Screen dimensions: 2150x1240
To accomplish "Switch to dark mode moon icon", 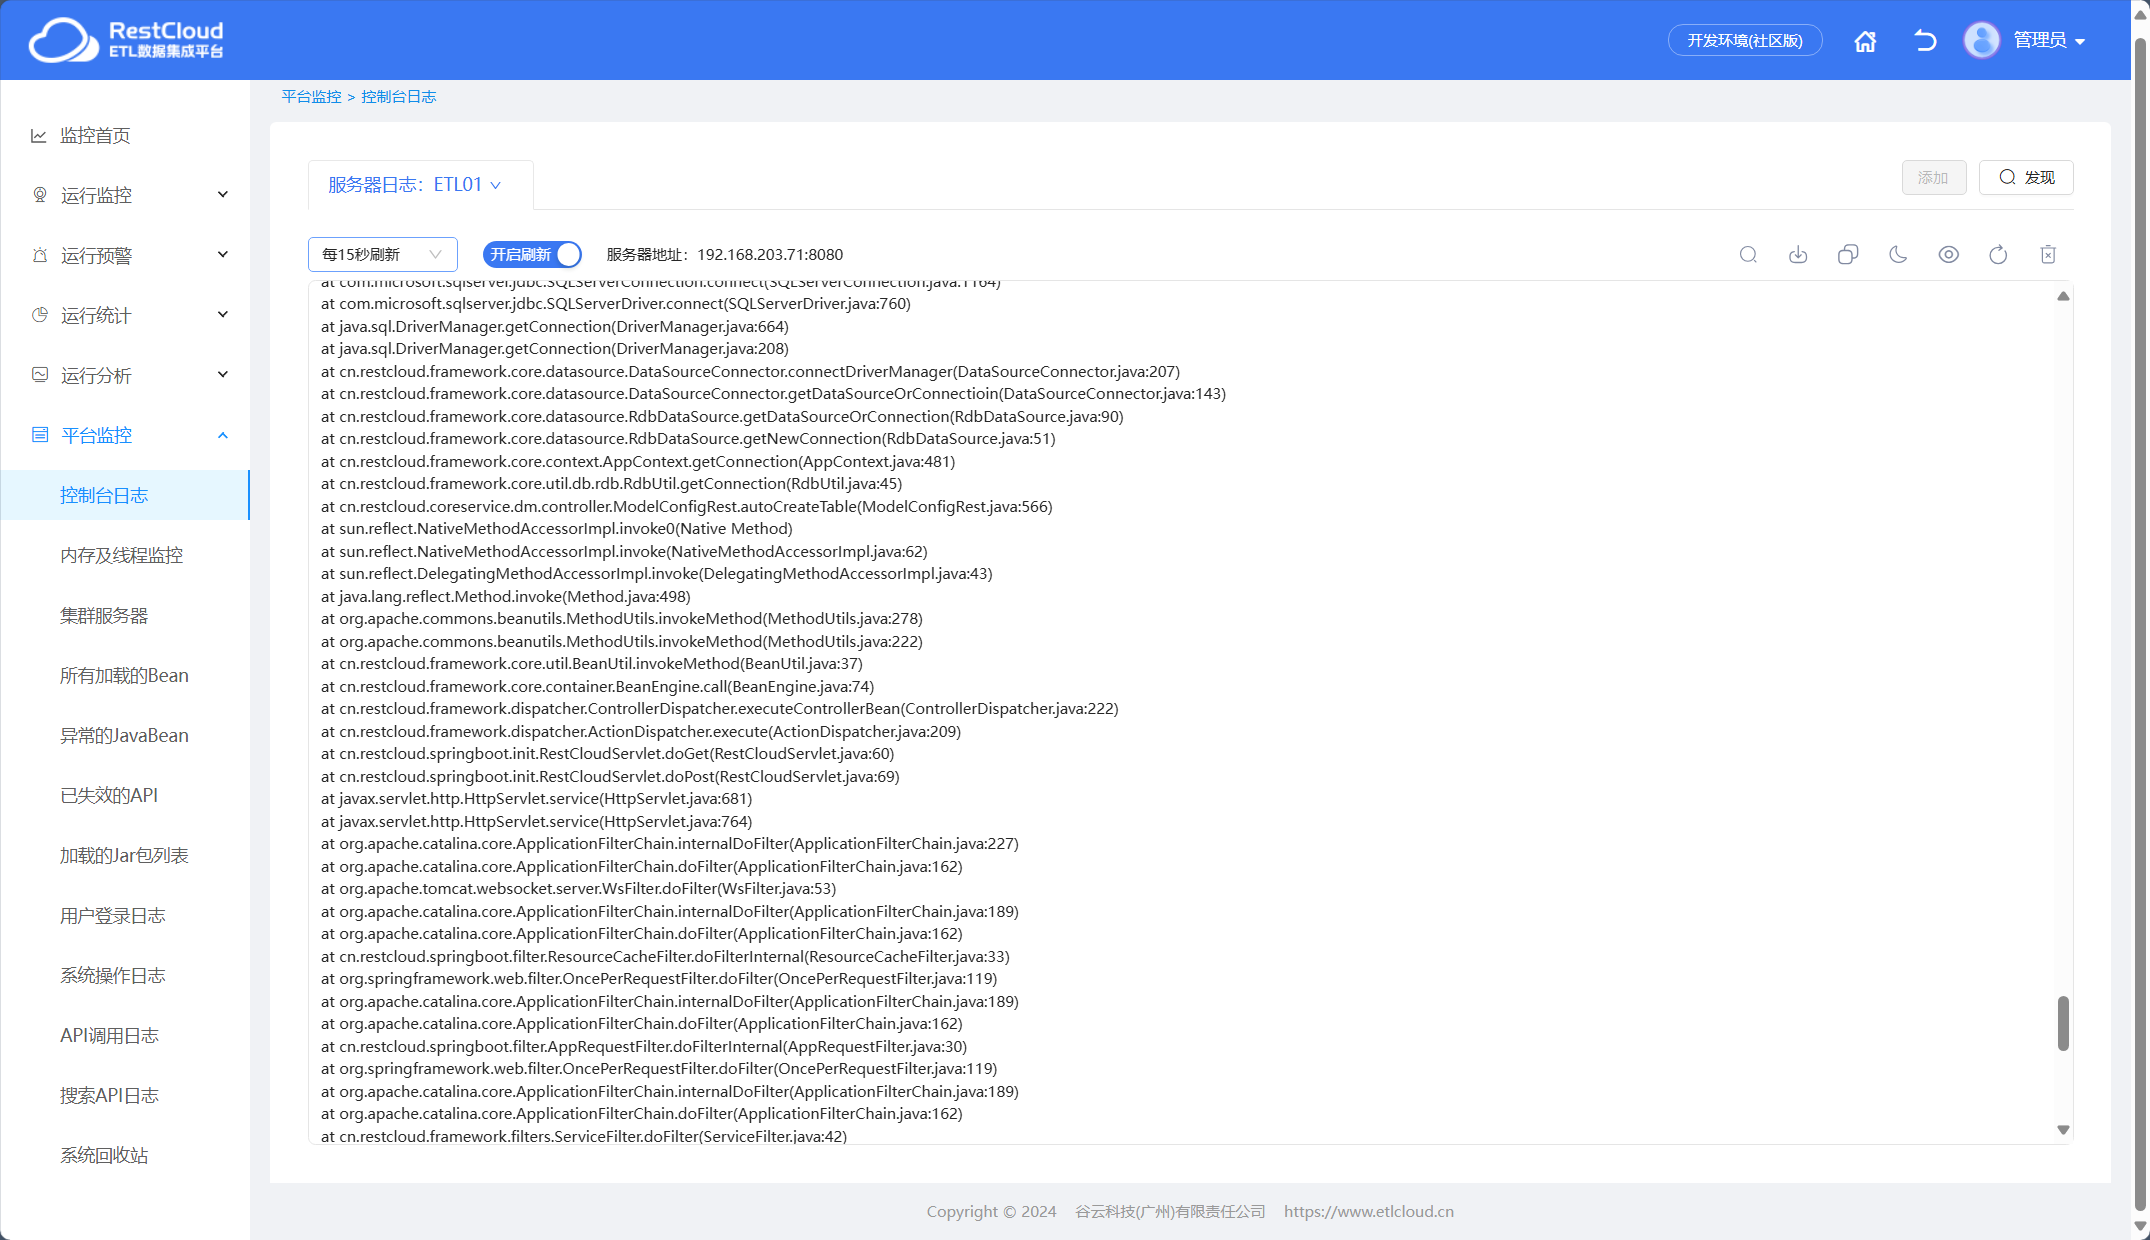I will click(1898, 255).
